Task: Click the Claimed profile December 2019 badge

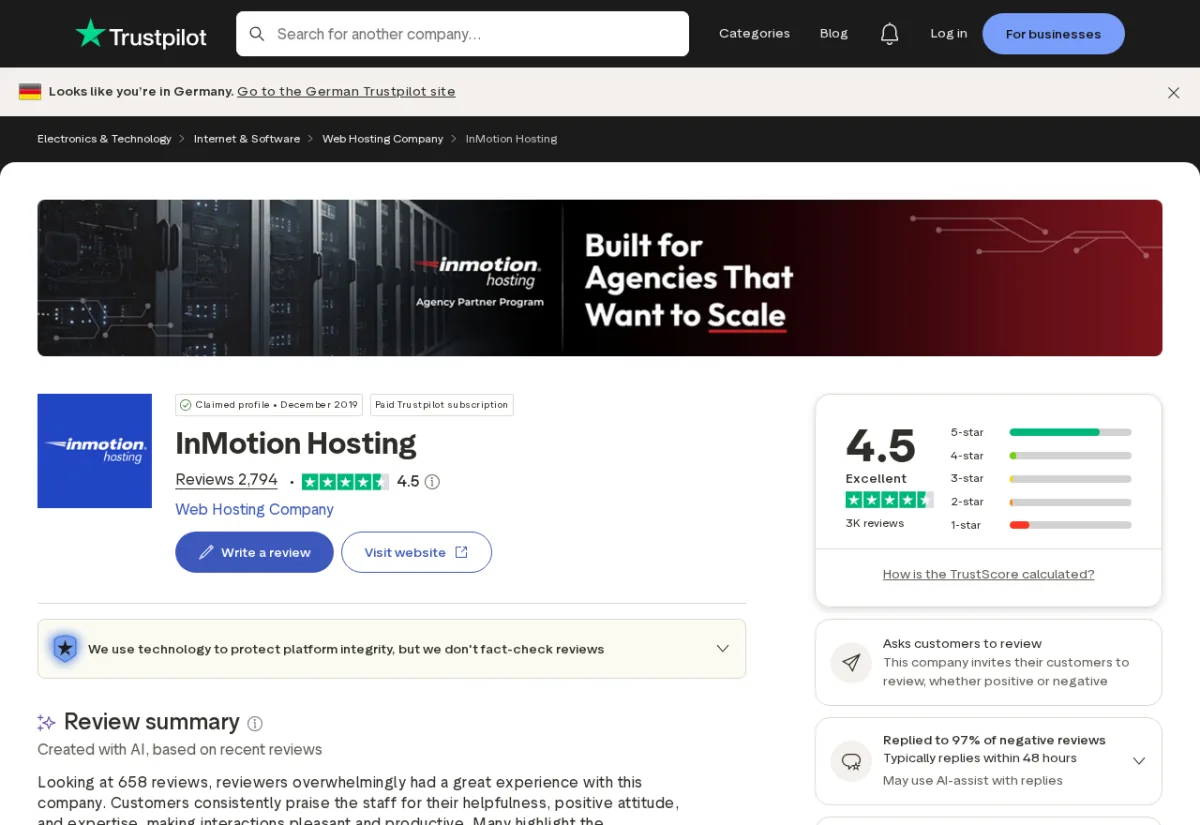Action: tap(268, 405)
